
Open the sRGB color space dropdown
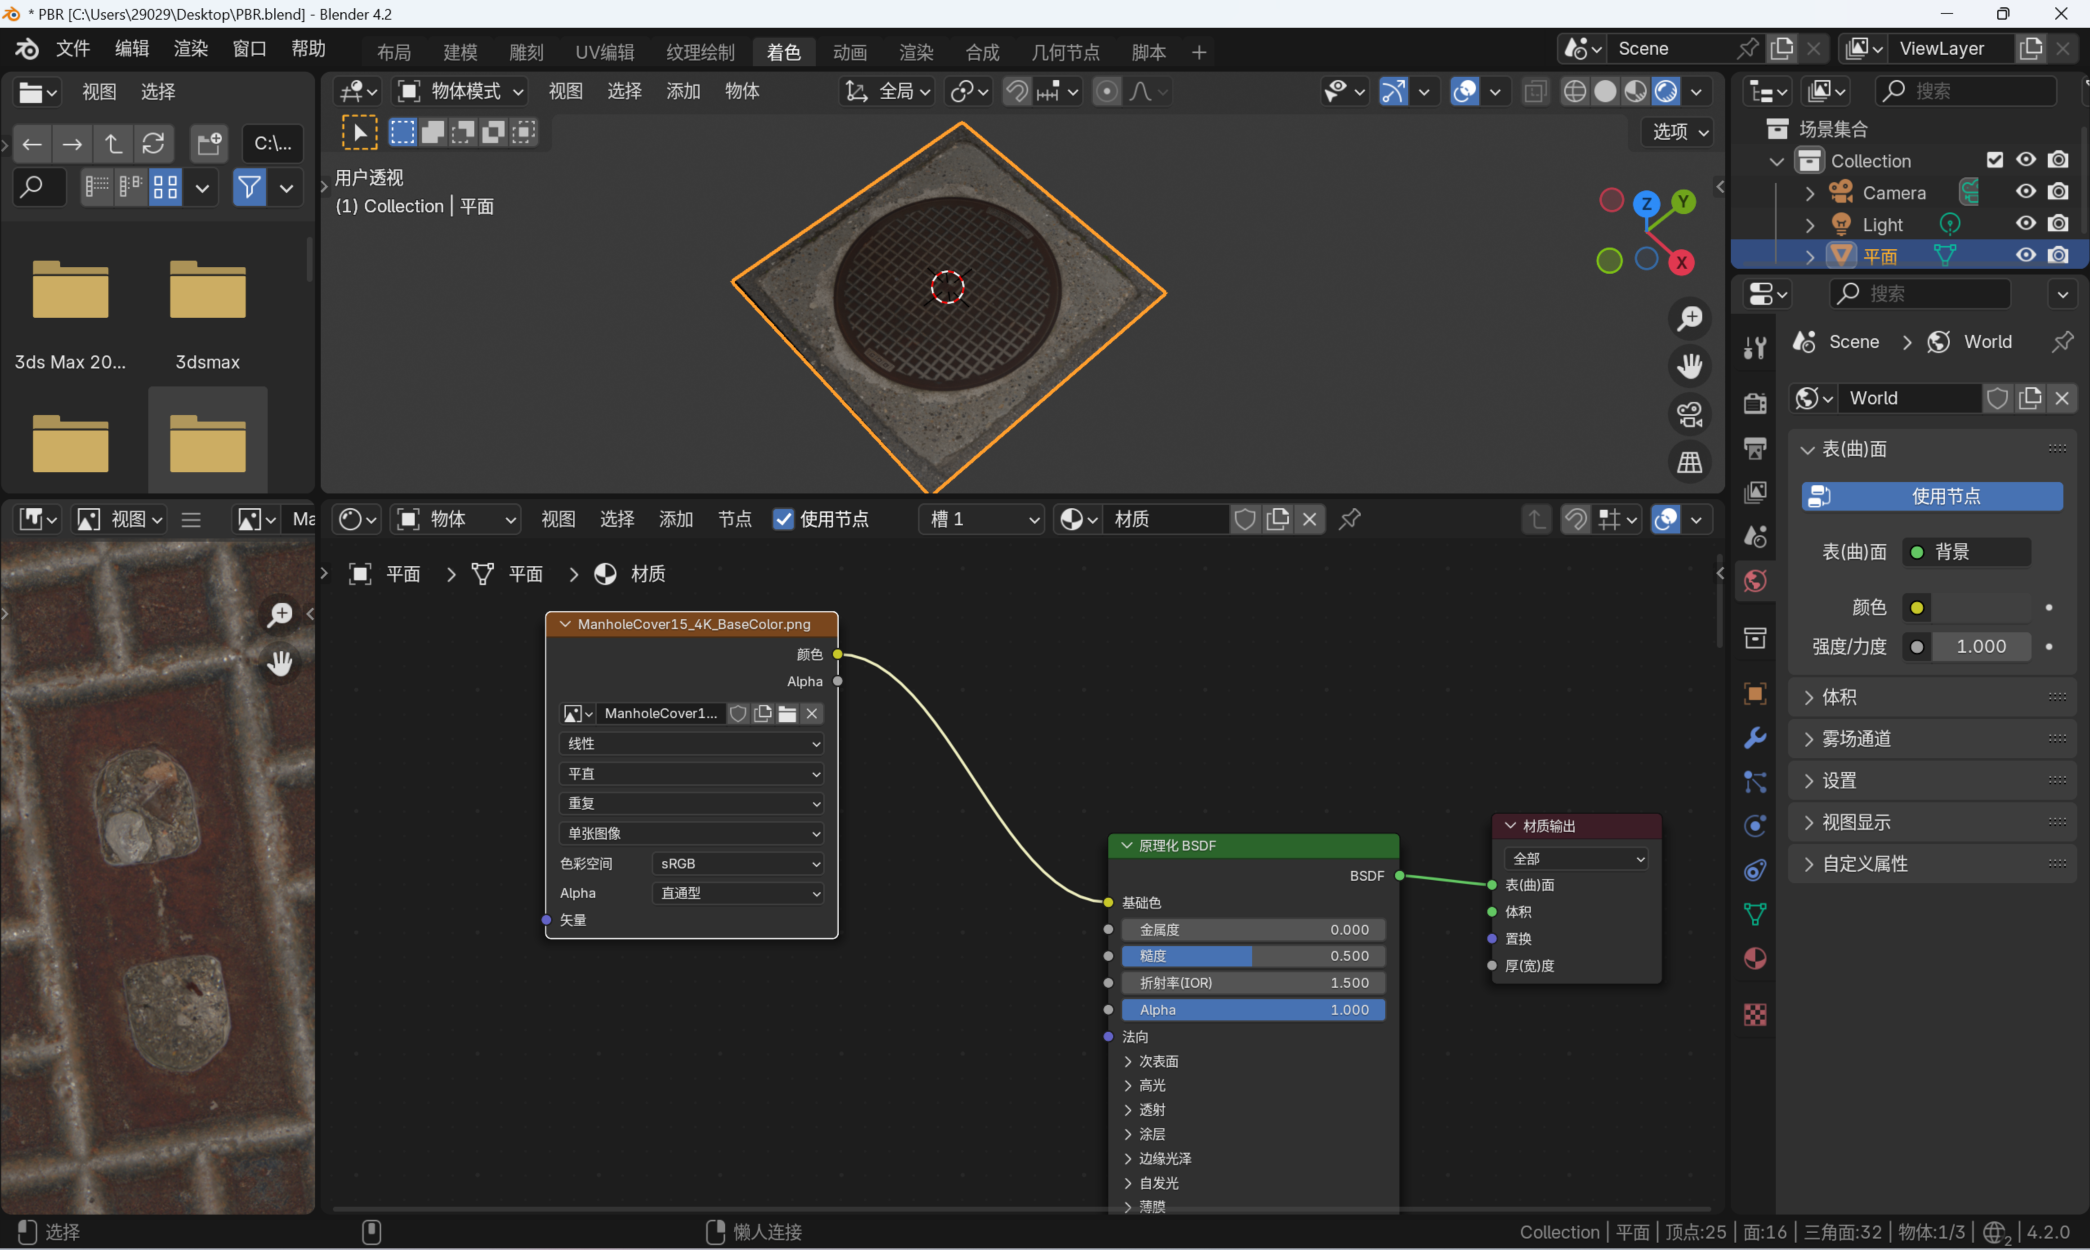(x=738, y=863)
